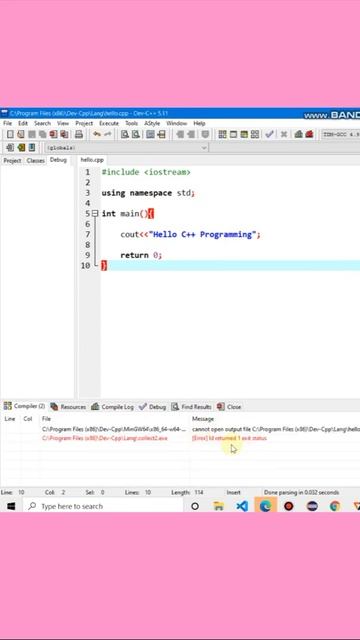Select the hello.cpp editor tab
360x640 pixels.
click(x=92, y=160)
